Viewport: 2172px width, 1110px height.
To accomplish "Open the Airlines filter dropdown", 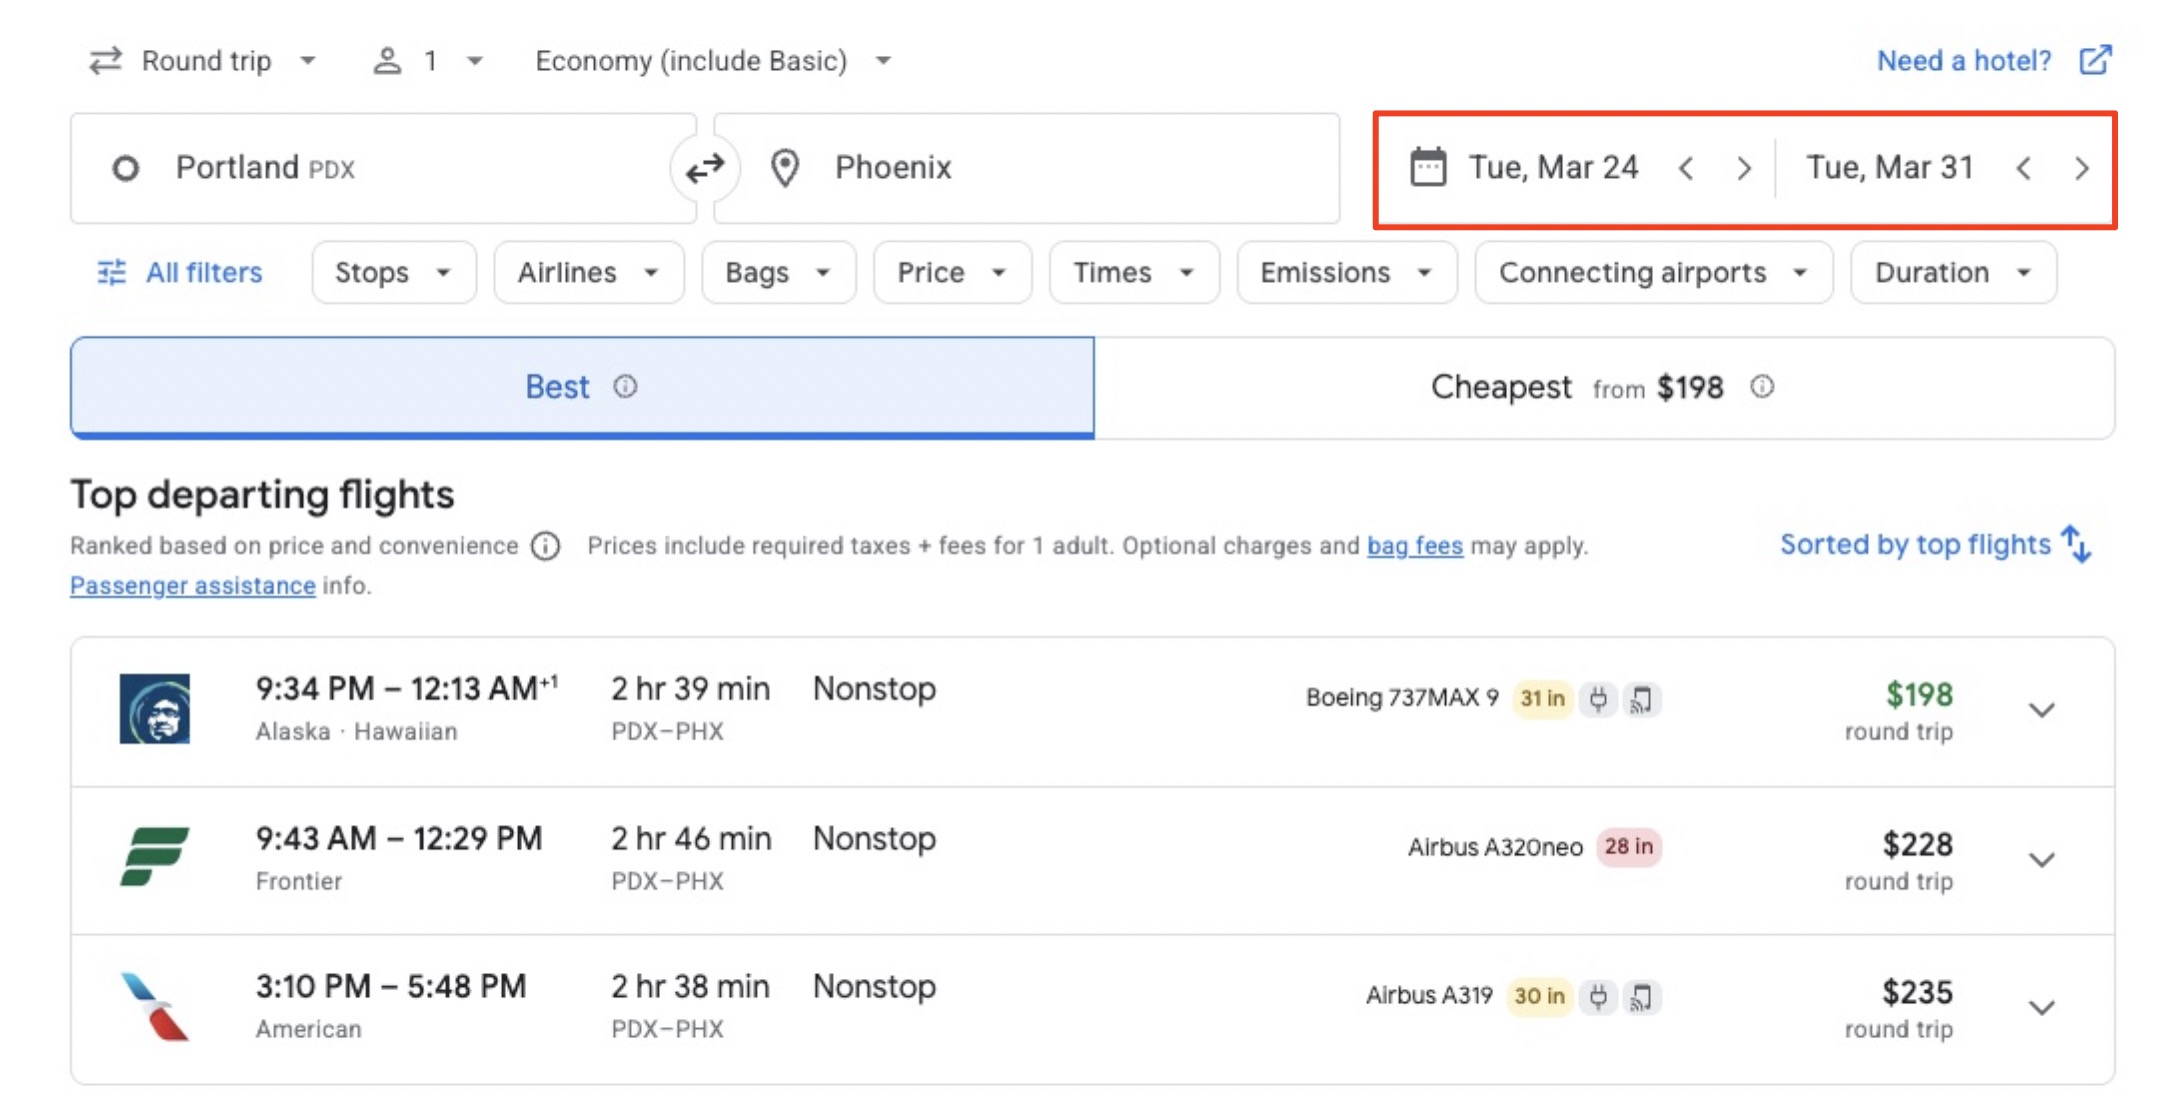I will click(588, 272).
